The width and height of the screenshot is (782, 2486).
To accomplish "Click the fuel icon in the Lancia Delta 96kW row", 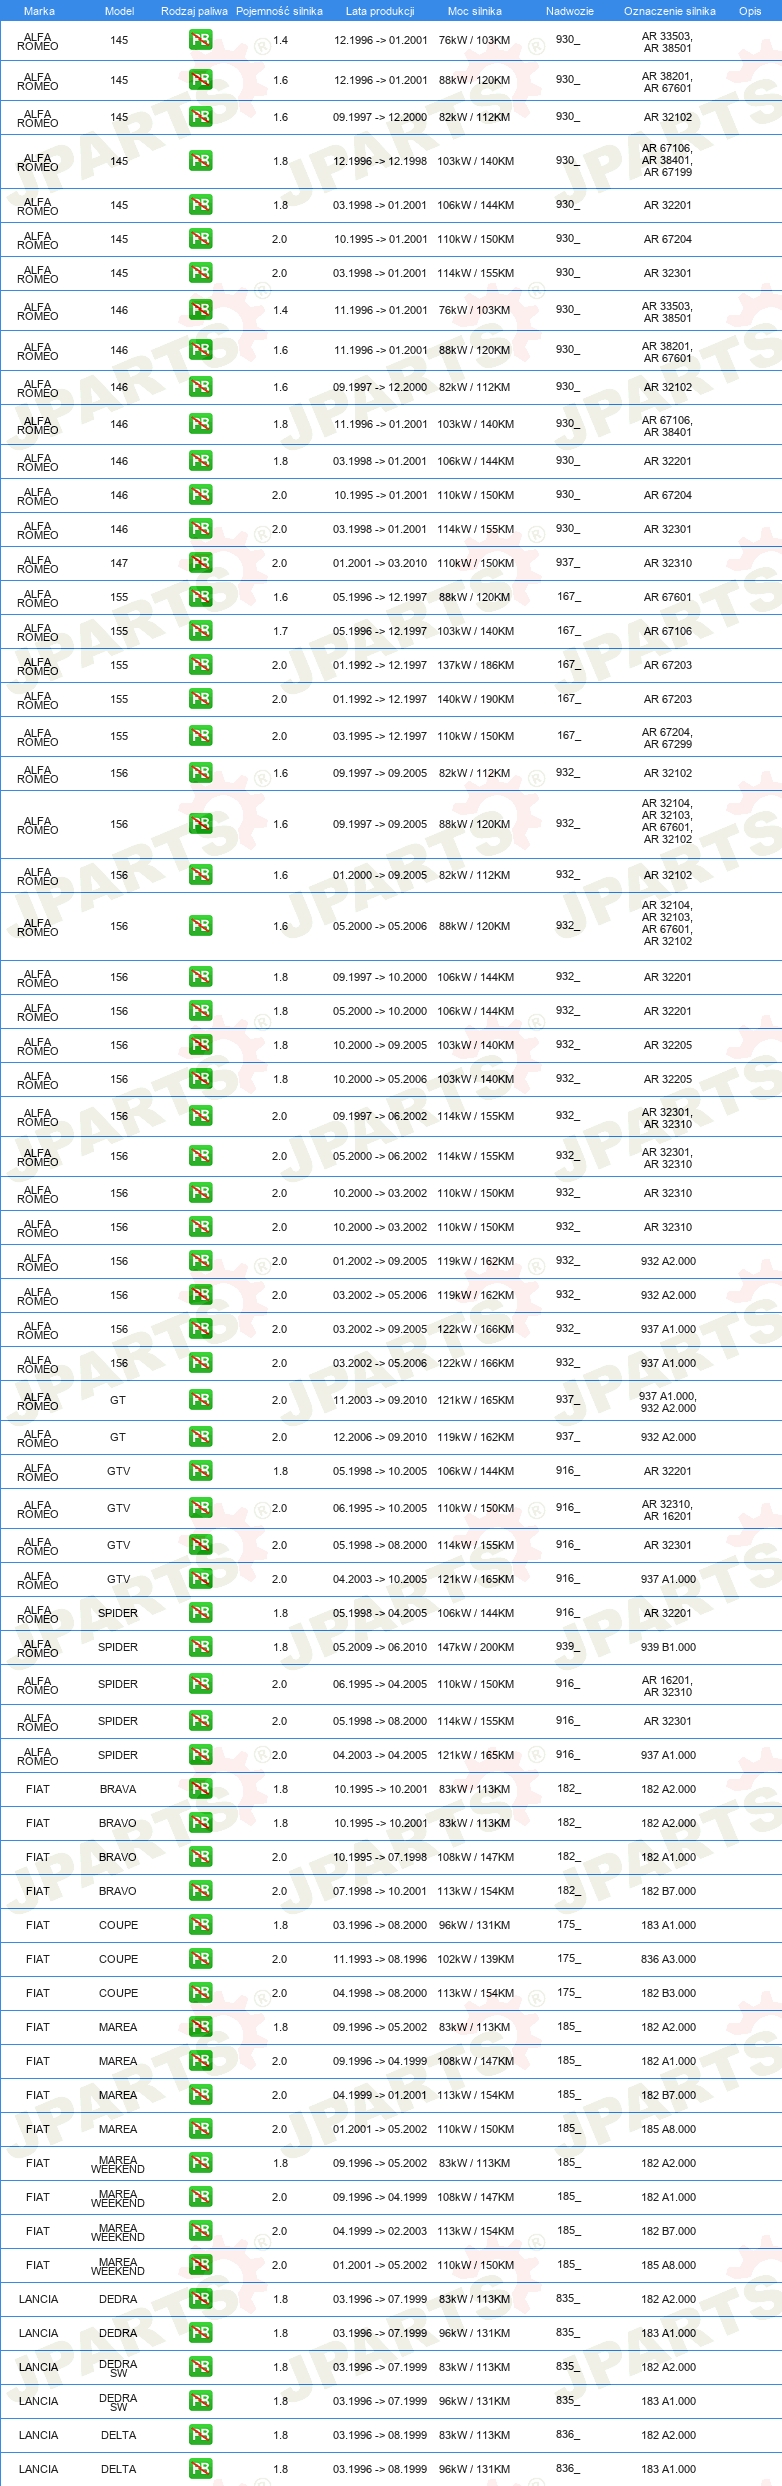I will pyautogui.click(x=200, y=2469).
